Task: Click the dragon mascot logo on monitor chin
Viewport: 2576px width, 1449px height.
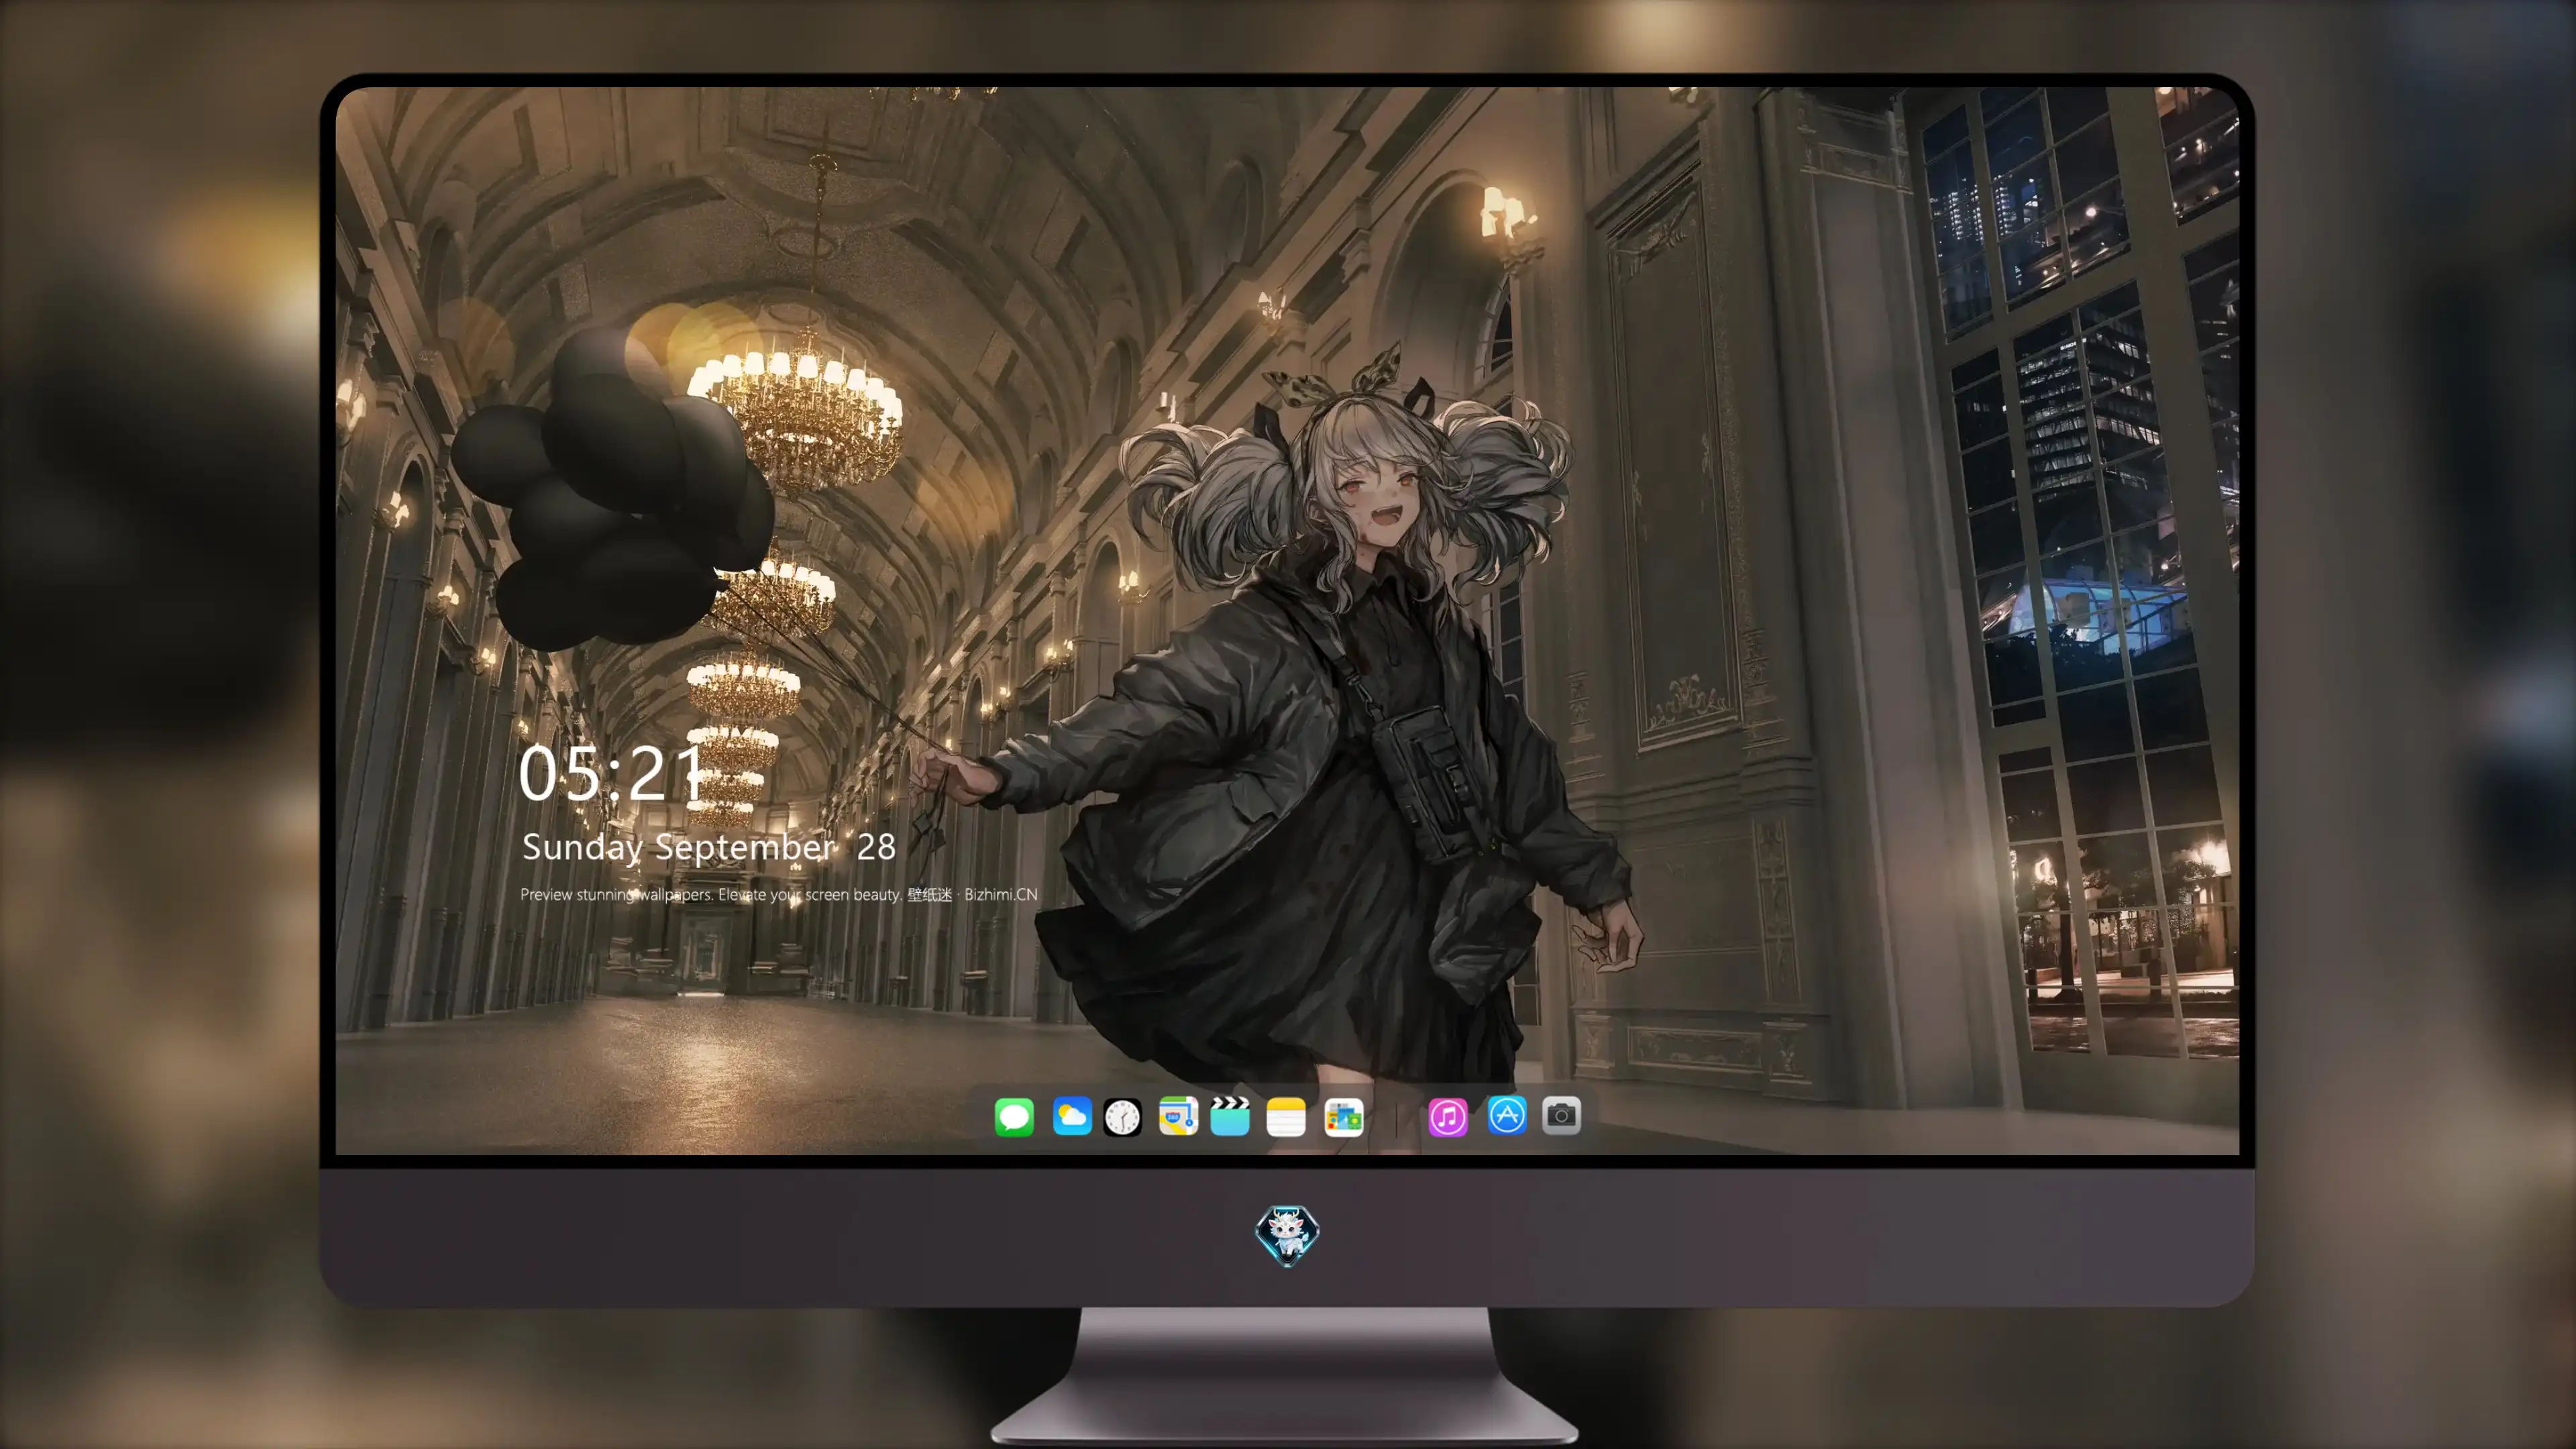Action: pos(1287,1236)
